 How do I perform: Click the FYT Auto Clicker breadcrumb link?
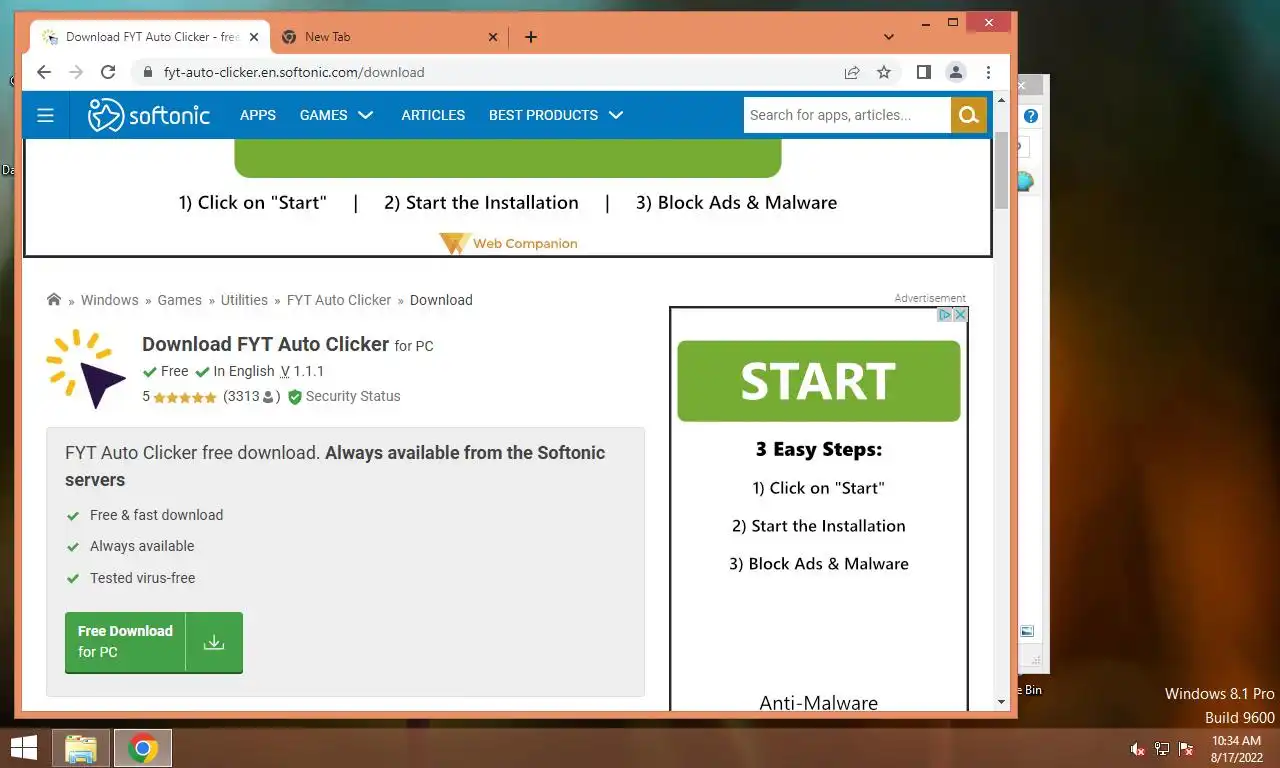(x=339, y=300)
